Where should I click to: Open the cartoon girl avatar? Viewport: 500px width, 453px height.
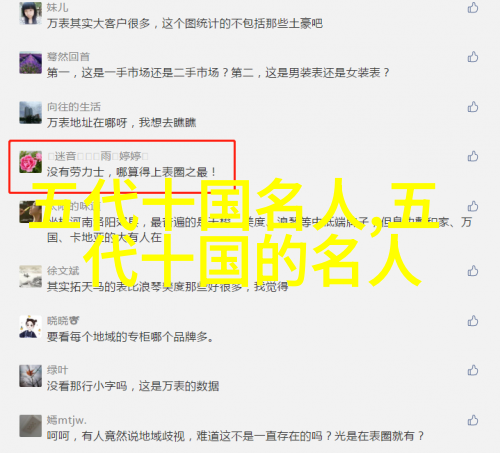[31, 326]
